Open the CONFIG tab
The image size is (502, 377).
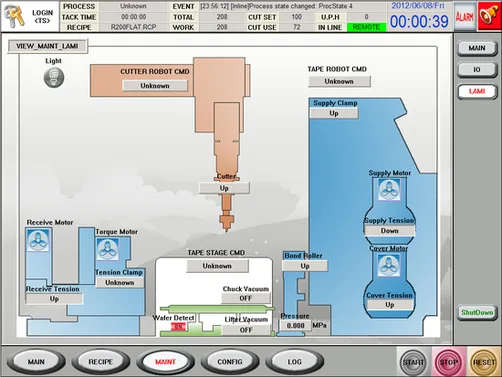tap(230, 362)
